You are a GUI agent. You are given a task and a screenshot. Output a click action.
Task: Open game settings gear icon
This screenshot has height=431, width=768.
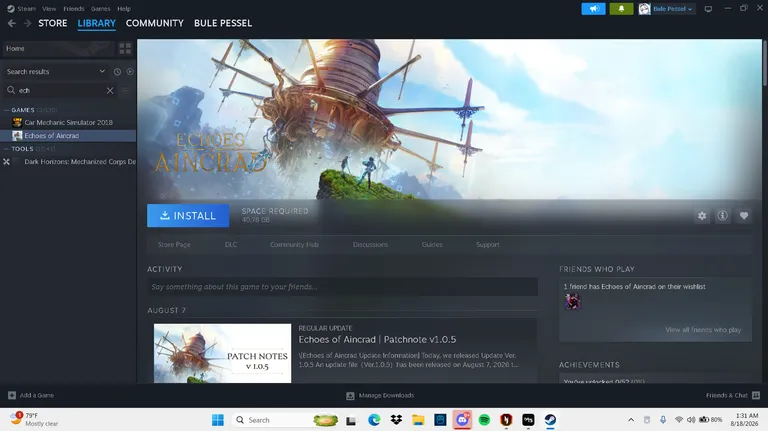click(702, 216)
